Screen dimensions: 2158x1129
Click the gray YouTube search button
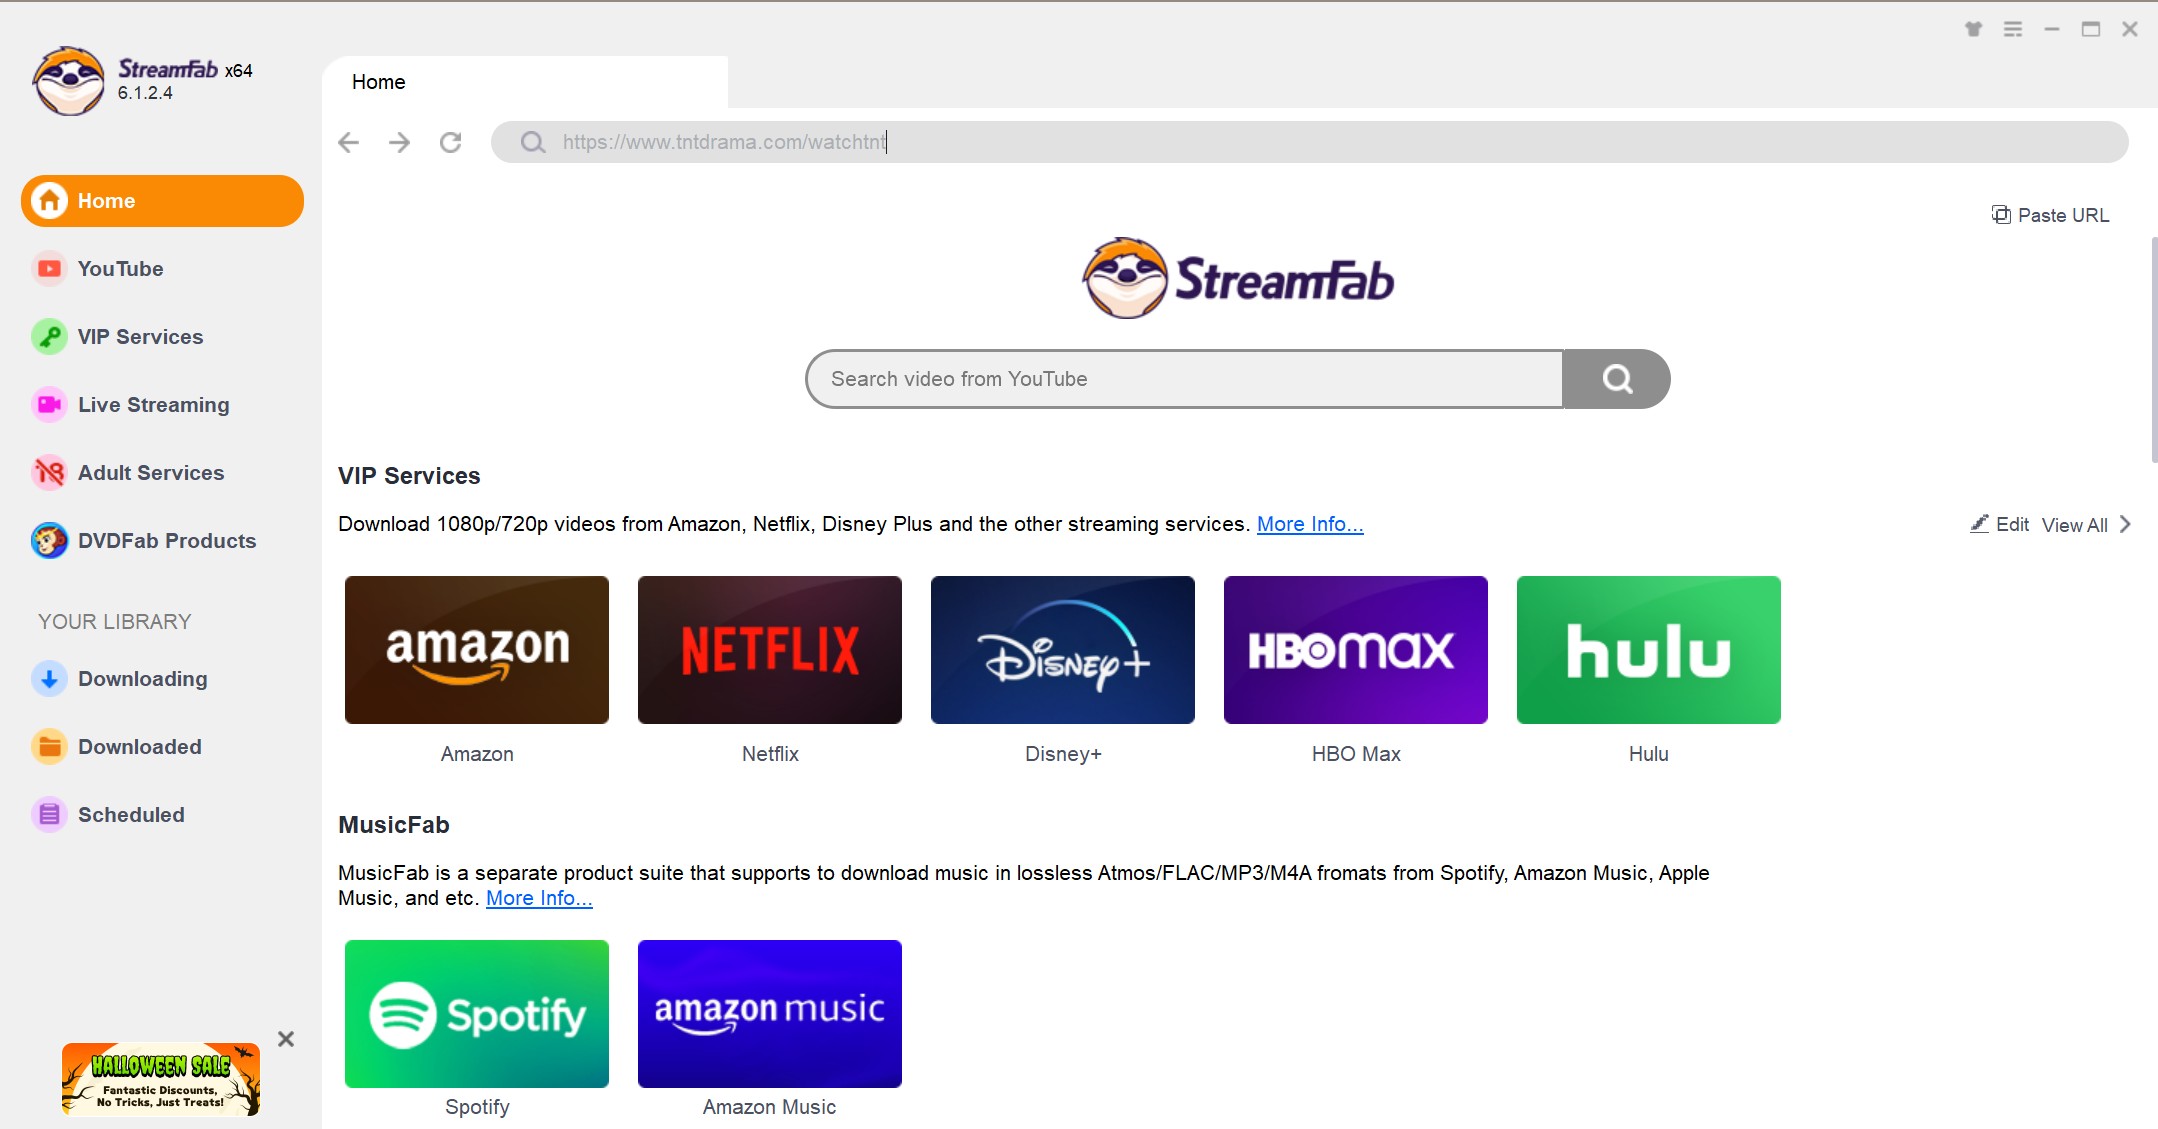1616,379
